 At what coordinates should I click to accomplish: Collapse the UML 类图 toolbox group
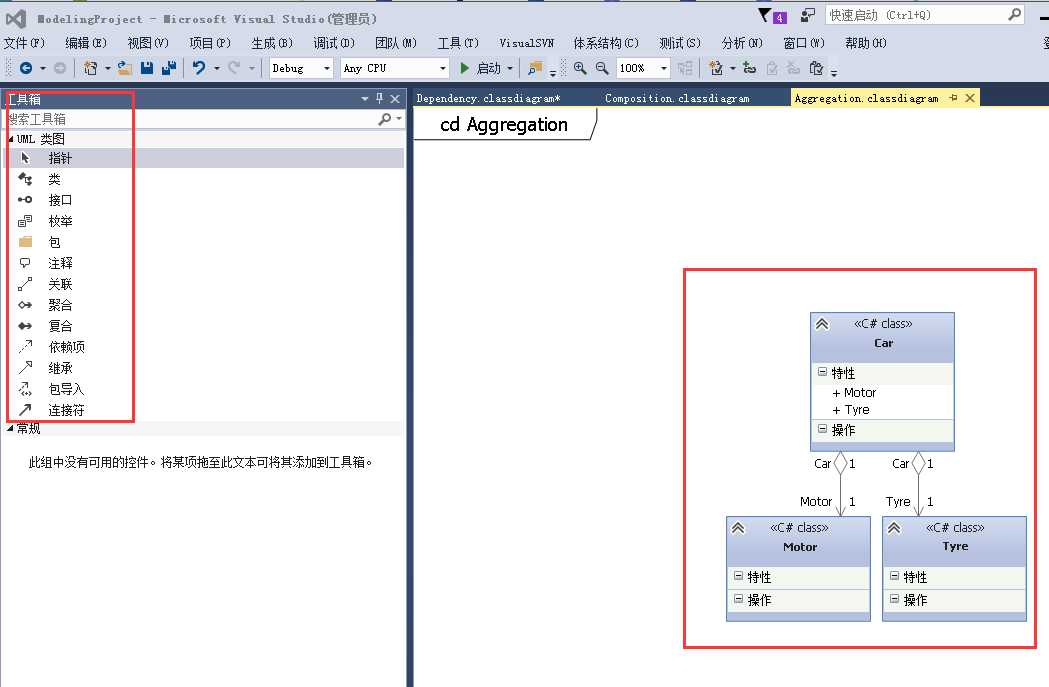tap(11, 139)
